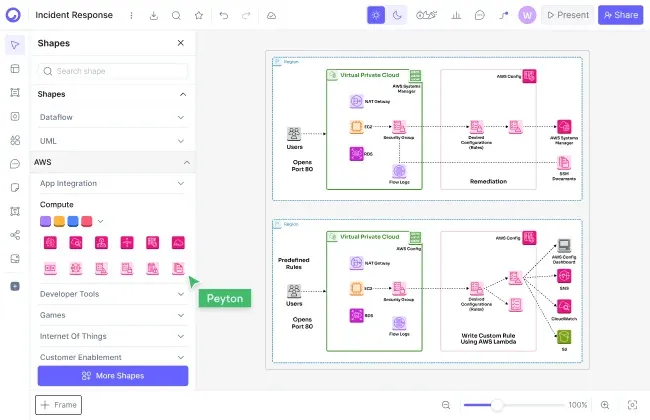
Task: Select the red color swatch
Action: [x=87, y=221]
